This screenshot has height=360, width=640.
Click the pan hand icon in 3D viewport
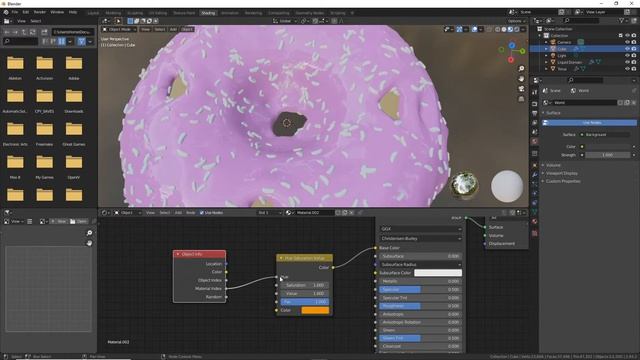(x=521, y=78)
